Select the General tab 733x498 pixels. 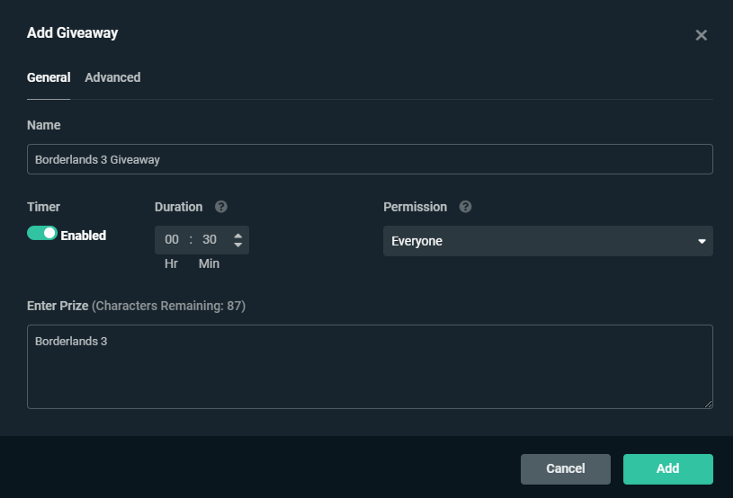(x=48, y=77)
